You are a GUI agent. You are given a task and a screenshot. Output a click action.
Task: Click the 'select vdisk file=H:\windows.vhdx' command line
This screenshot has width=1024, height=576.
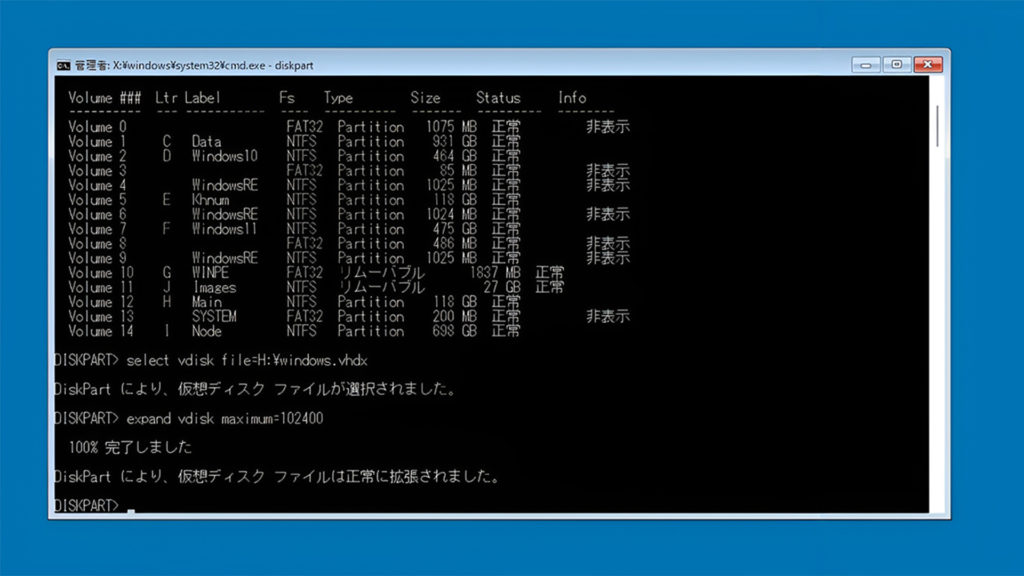[238, 359]
